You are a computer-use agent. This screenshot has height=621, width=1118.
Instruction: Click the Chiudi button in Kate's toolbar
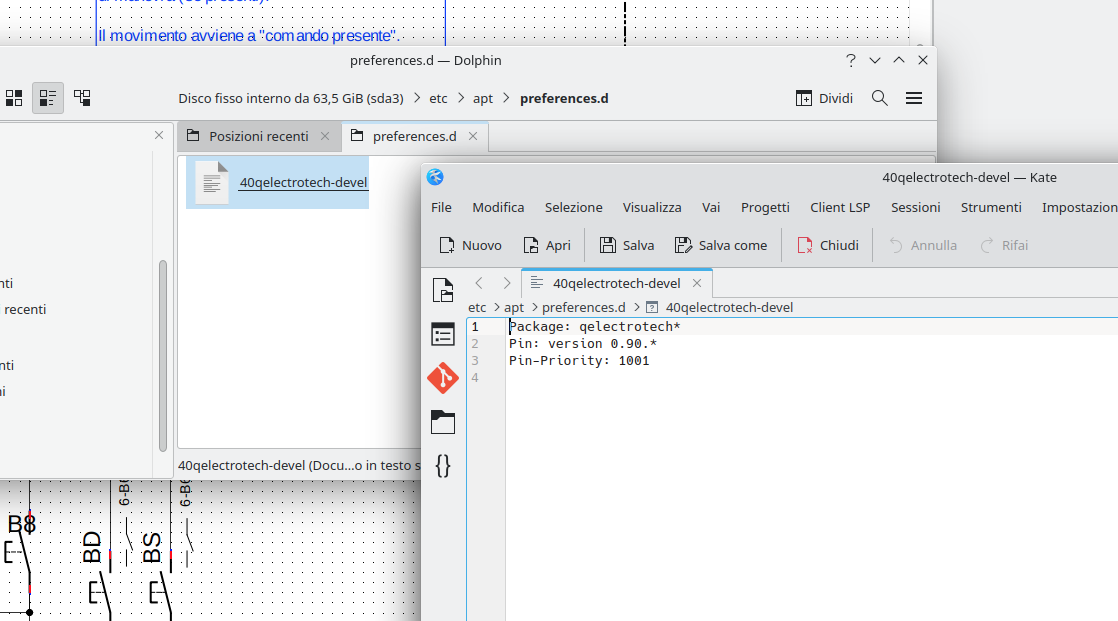point(828,245)
